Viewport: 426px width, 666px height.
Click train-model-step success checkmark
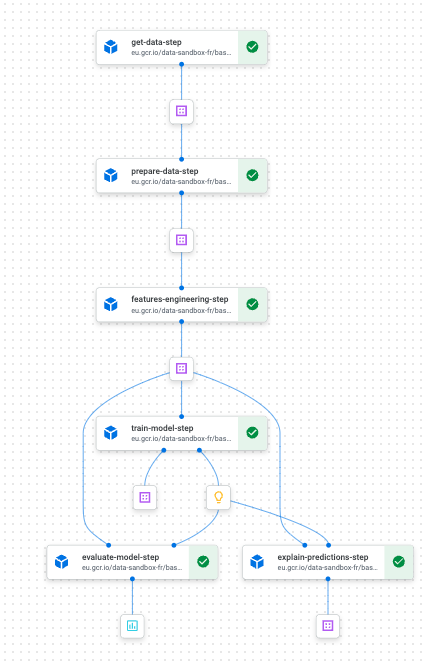(x=252, y=433)
